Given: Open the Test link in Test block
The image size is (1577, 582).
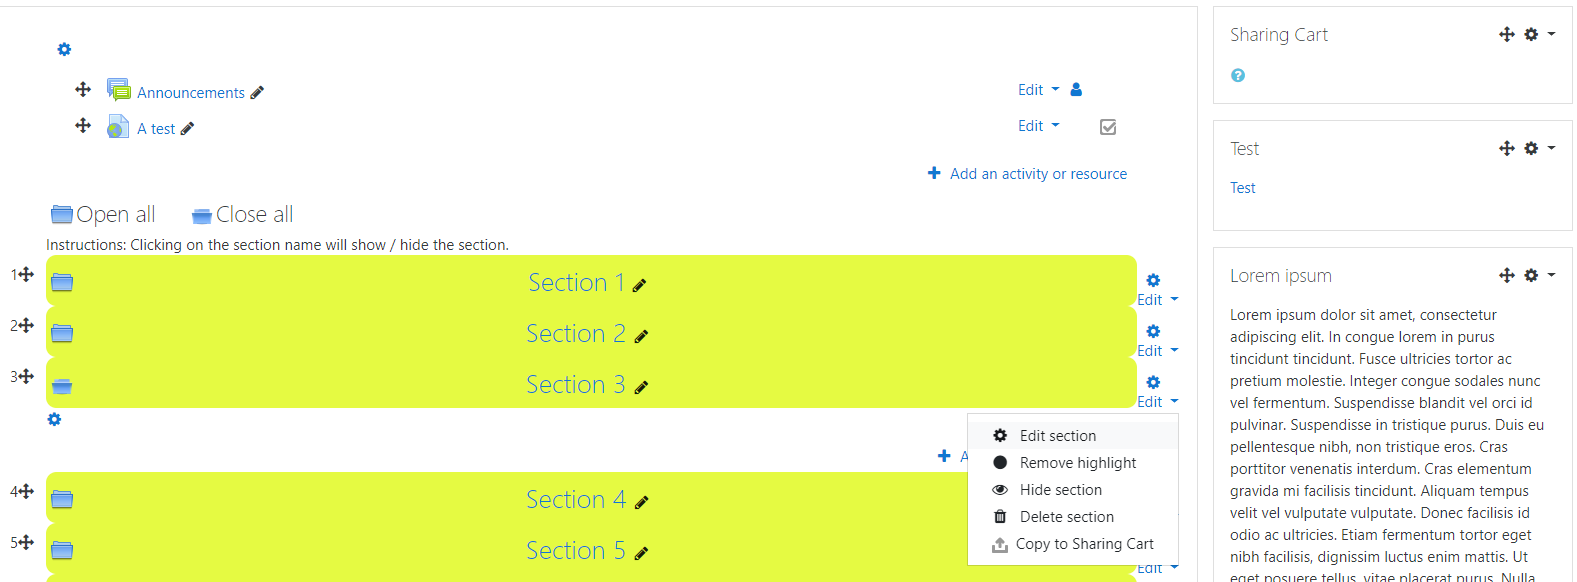Looking at the screenshot, I should click(x=1242, y=188).
